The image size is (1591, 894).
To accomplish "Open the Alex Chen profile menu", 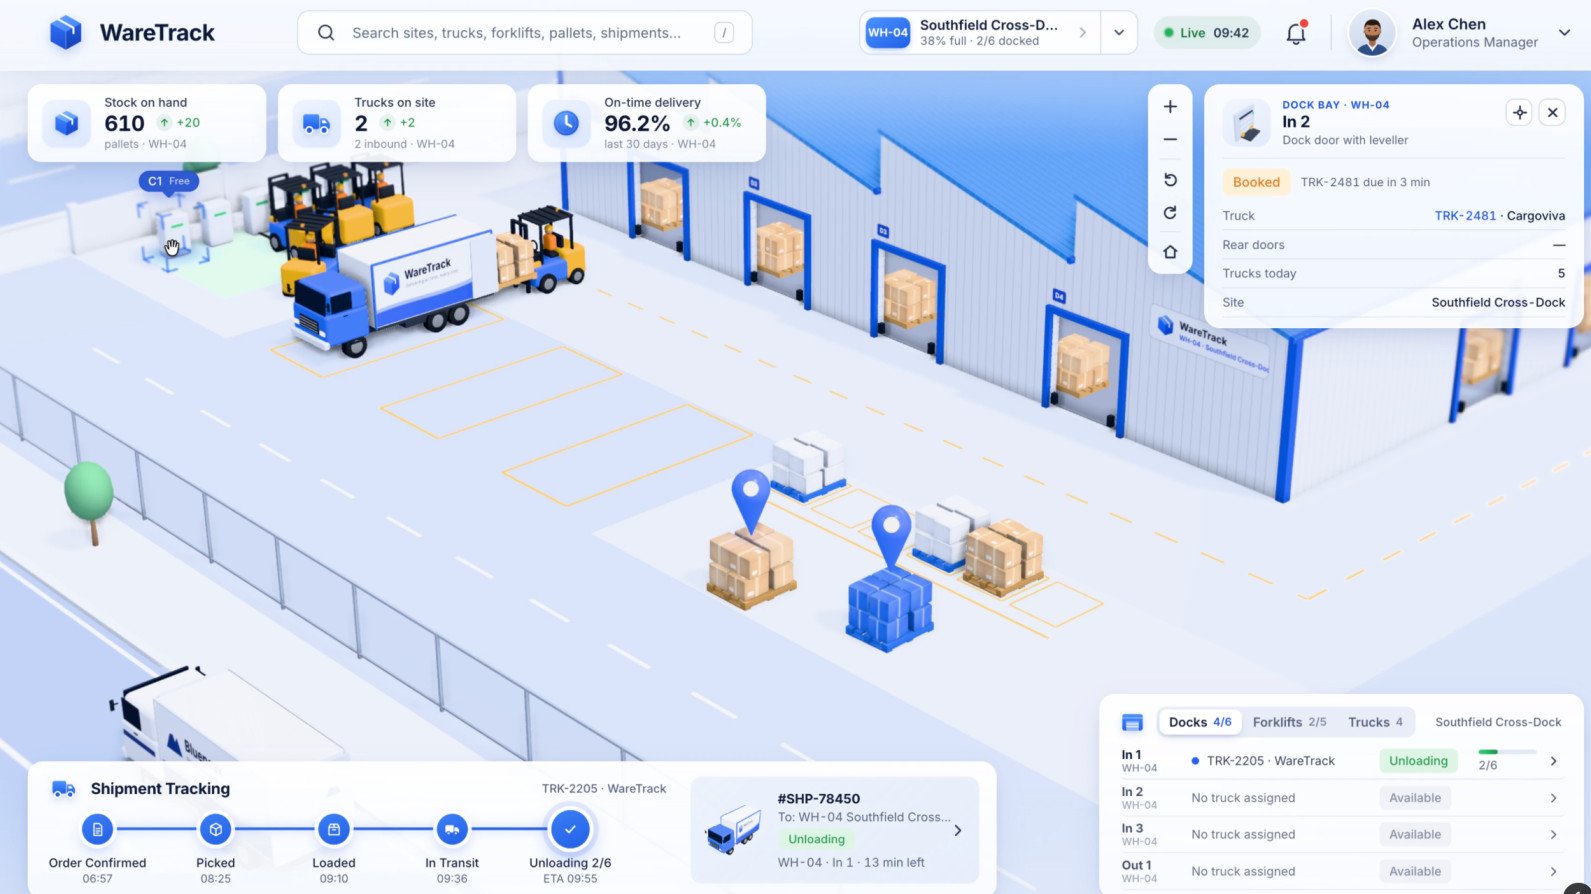I will point(1564,33).
